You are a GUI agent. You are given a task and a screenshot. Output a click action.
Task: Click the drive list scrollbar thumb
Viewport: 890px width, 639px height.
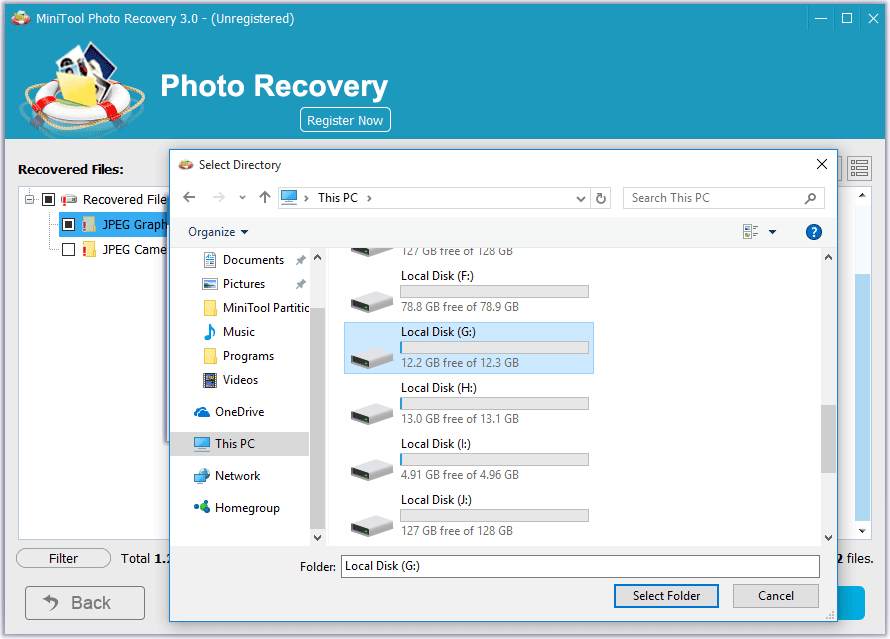coord(828,439)
